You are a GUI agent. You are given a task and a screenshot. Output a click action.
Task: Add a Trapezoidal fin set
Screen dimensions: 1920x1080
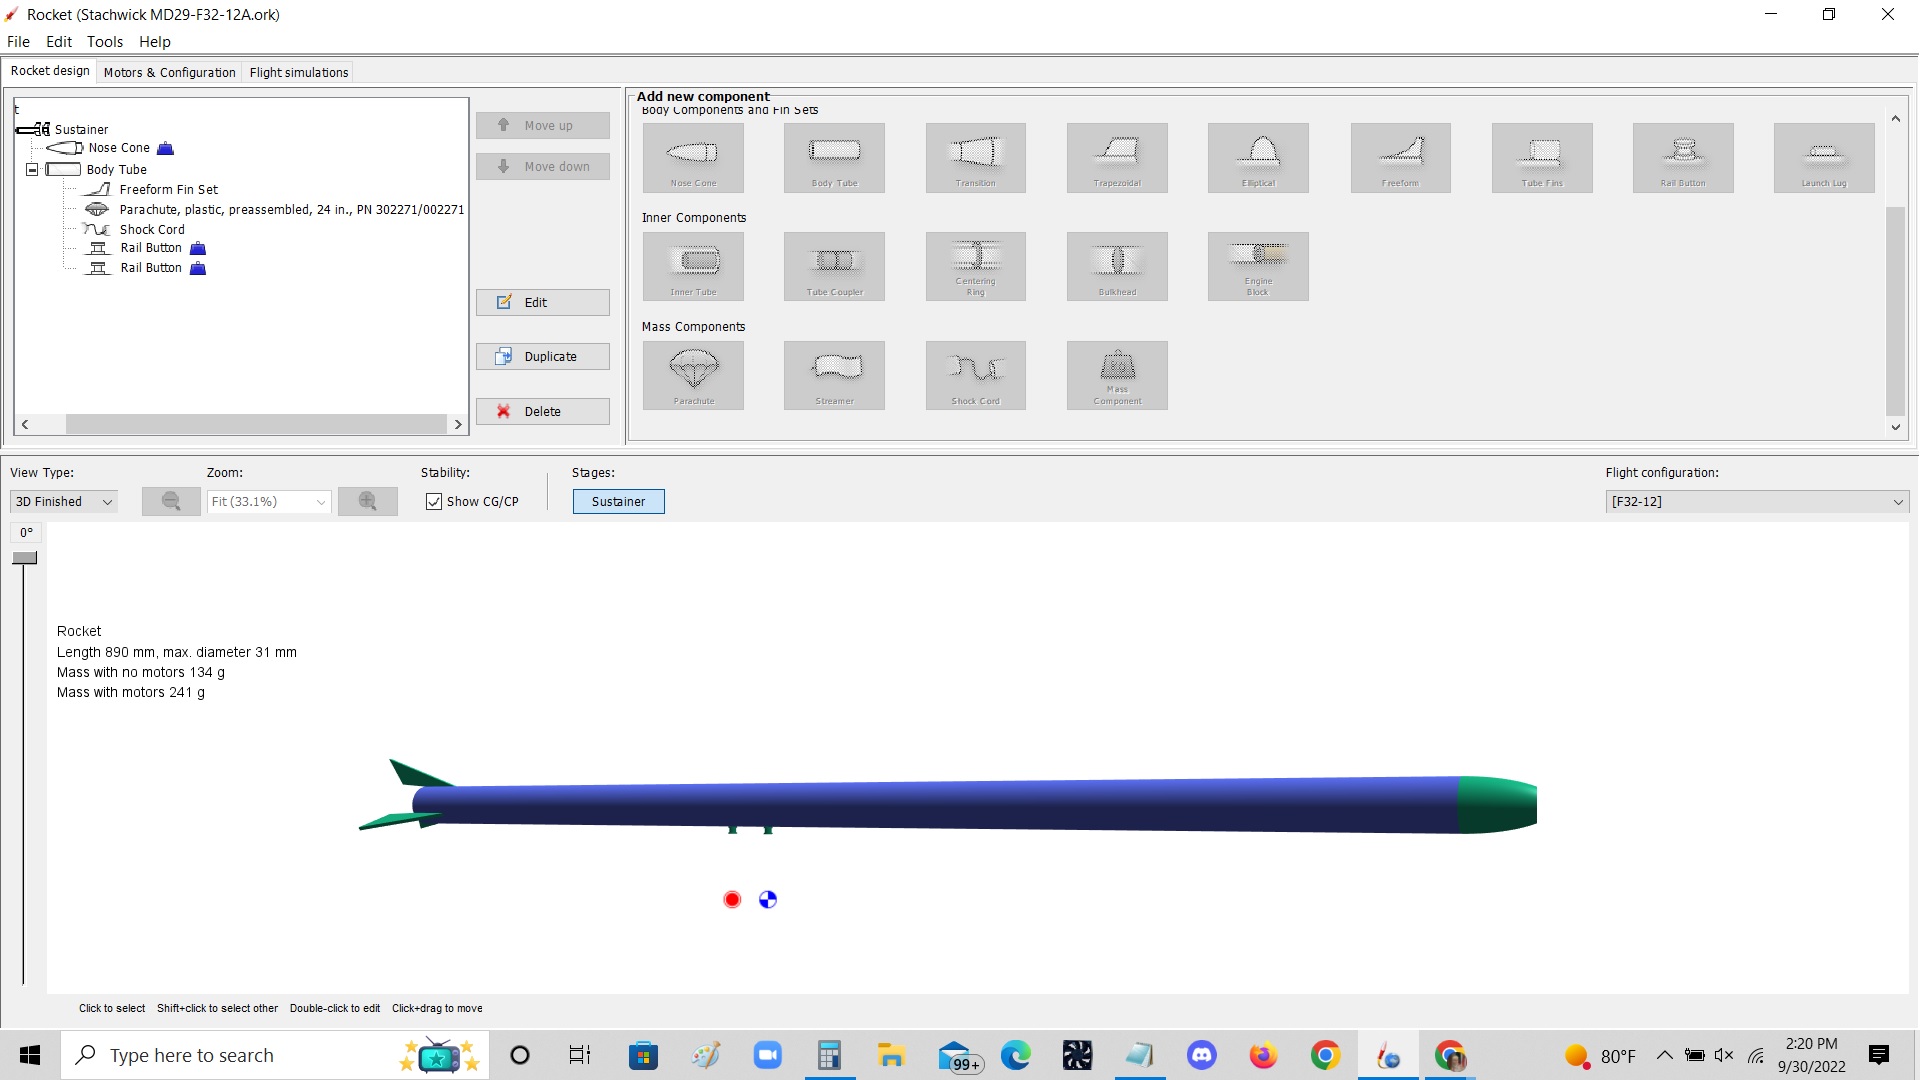[1117, 157]
